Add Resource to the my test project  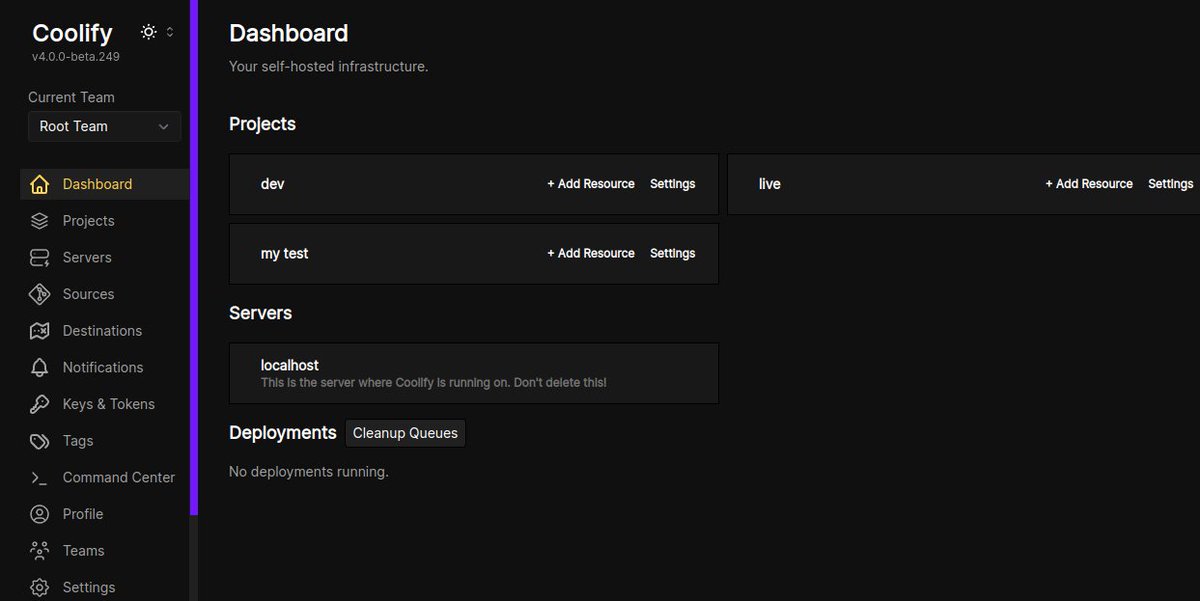tap(591, 254)
